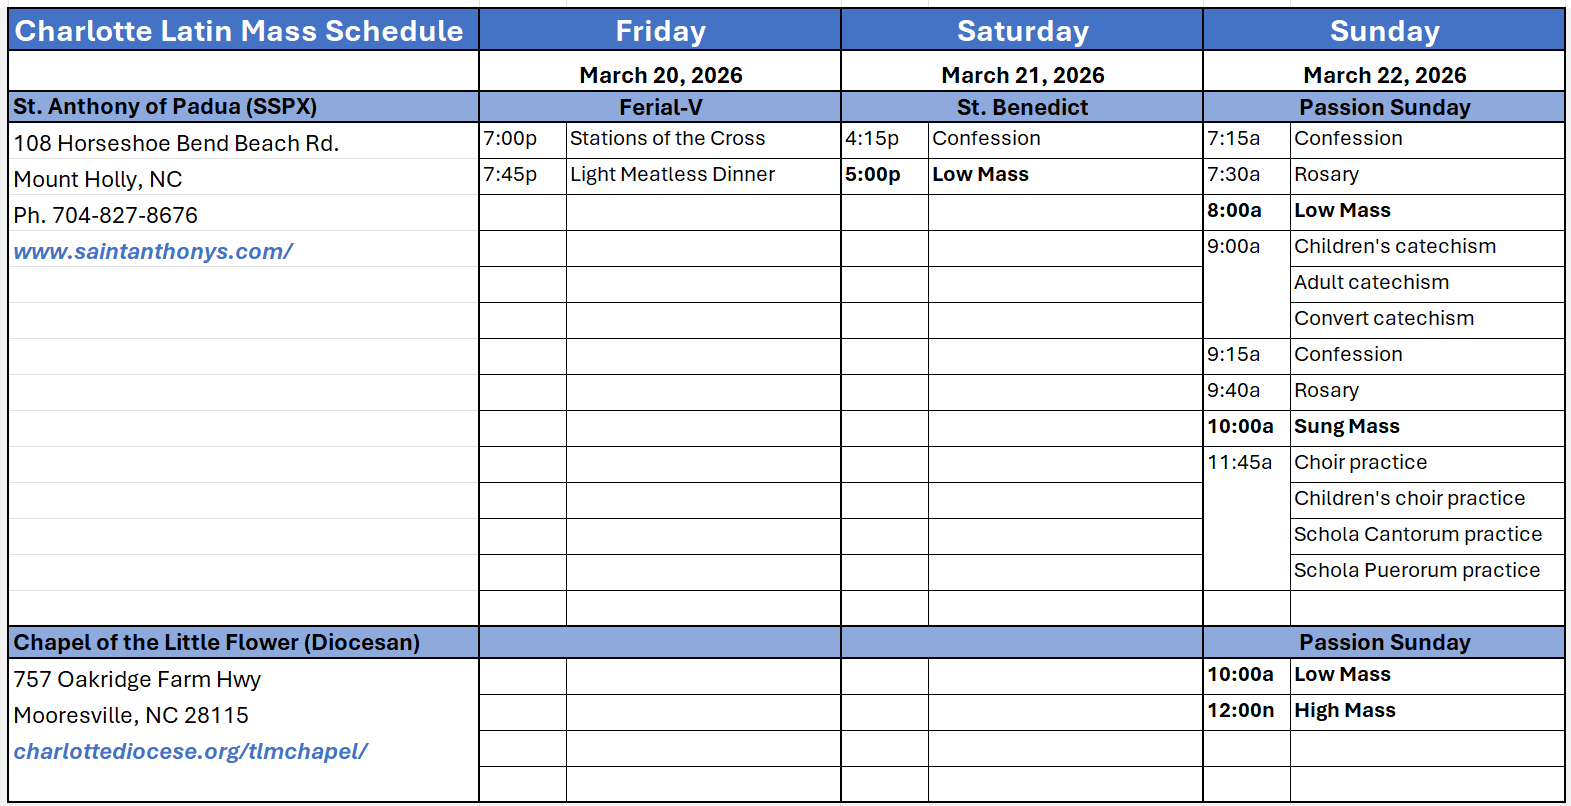Open the www.saintanthonys.com link
This screenshot has height=806, width=1571.
point(153,251)
